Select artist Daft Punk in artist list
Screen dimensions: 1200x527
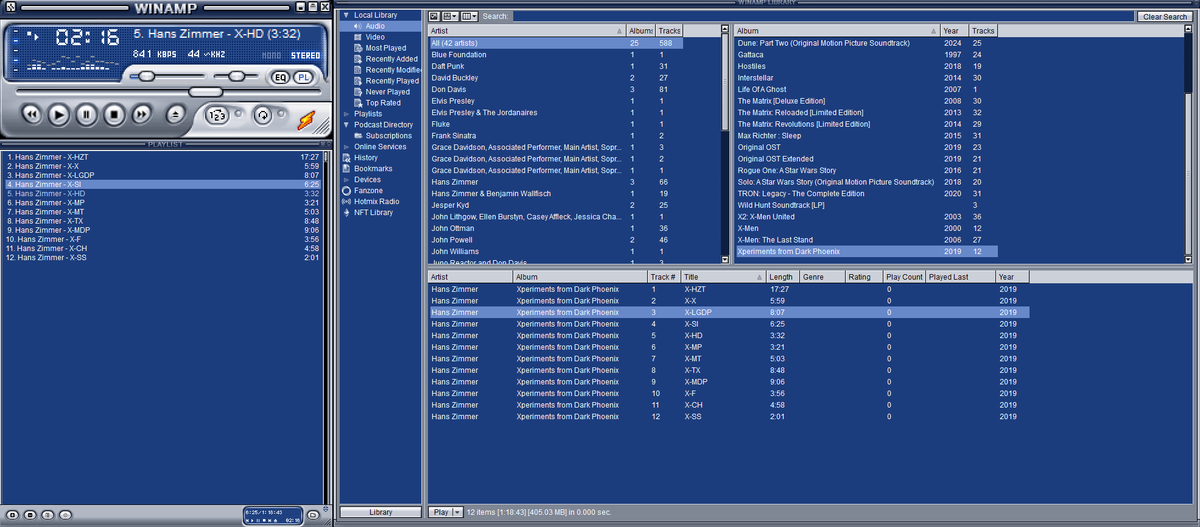click(x=556, y=66)
